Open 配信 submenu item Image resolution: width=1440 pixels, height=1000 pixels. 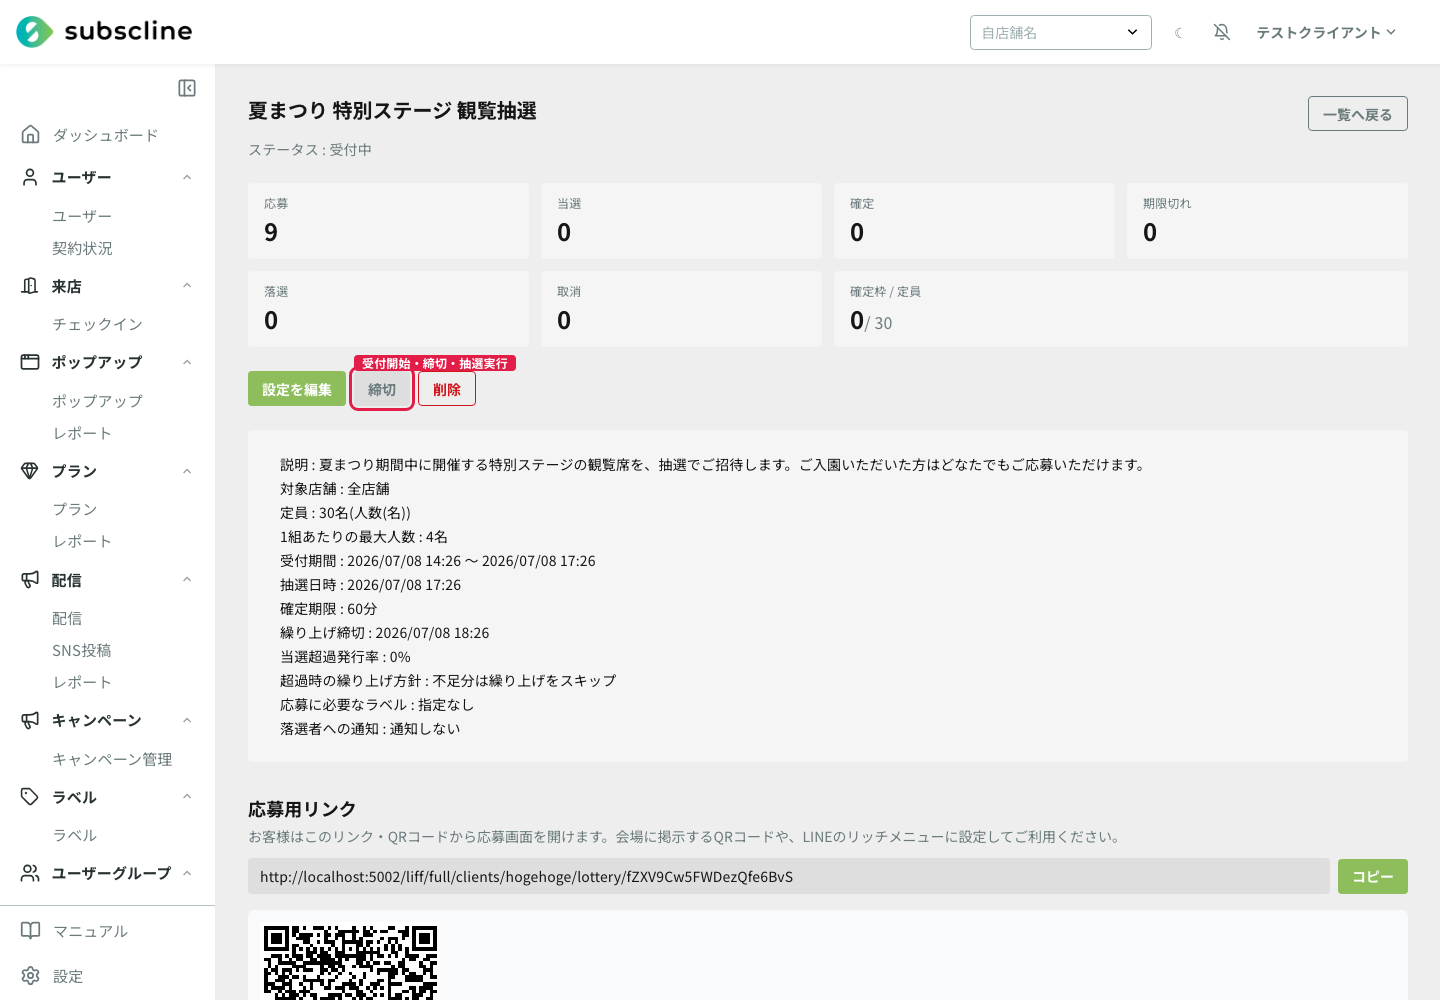(67, 618)
